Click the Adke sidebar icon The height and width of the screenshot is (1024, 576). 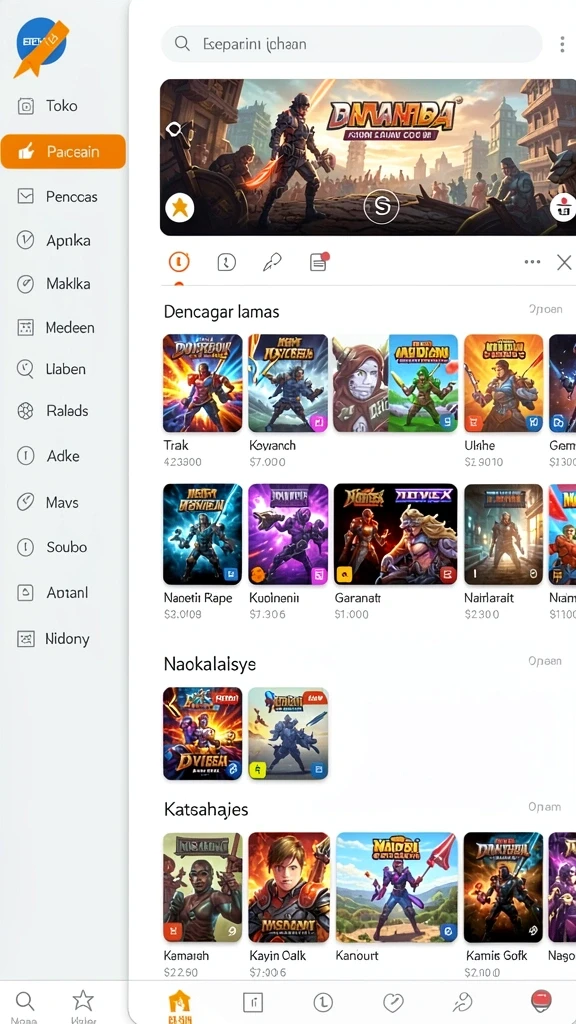coord(25,456)
